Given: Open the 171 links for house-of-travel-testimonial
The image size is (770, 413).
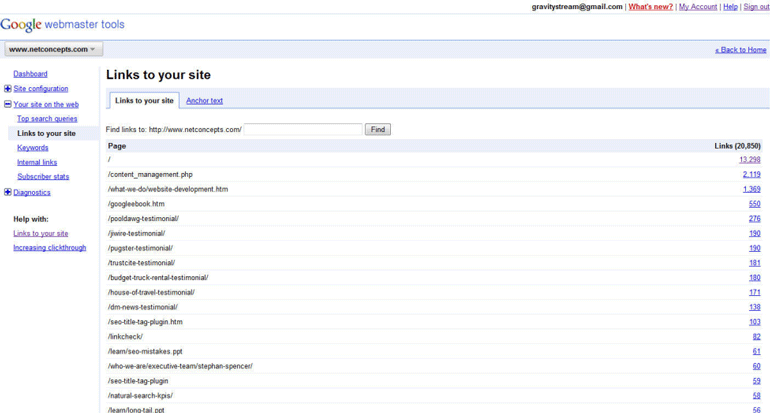Looking at the screenshot, I should (x=755, y=293).
